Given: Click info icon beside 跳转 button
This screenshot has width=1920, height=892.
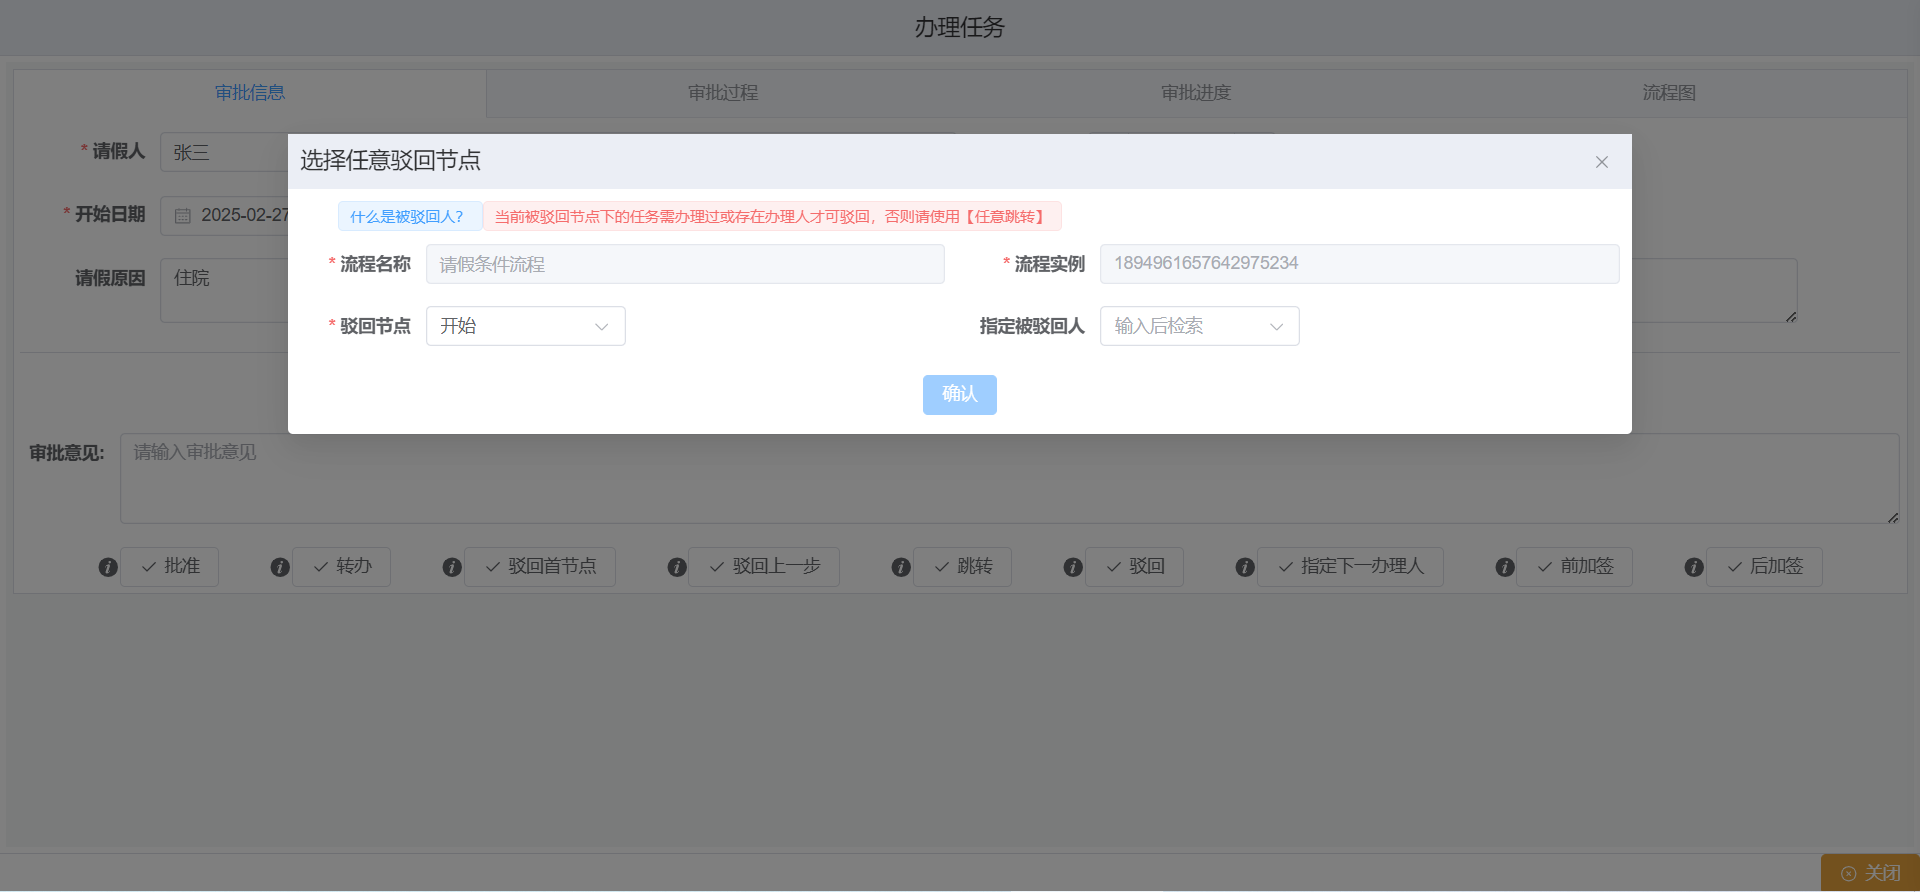Looking at the screenshot, I should (901, 567).
